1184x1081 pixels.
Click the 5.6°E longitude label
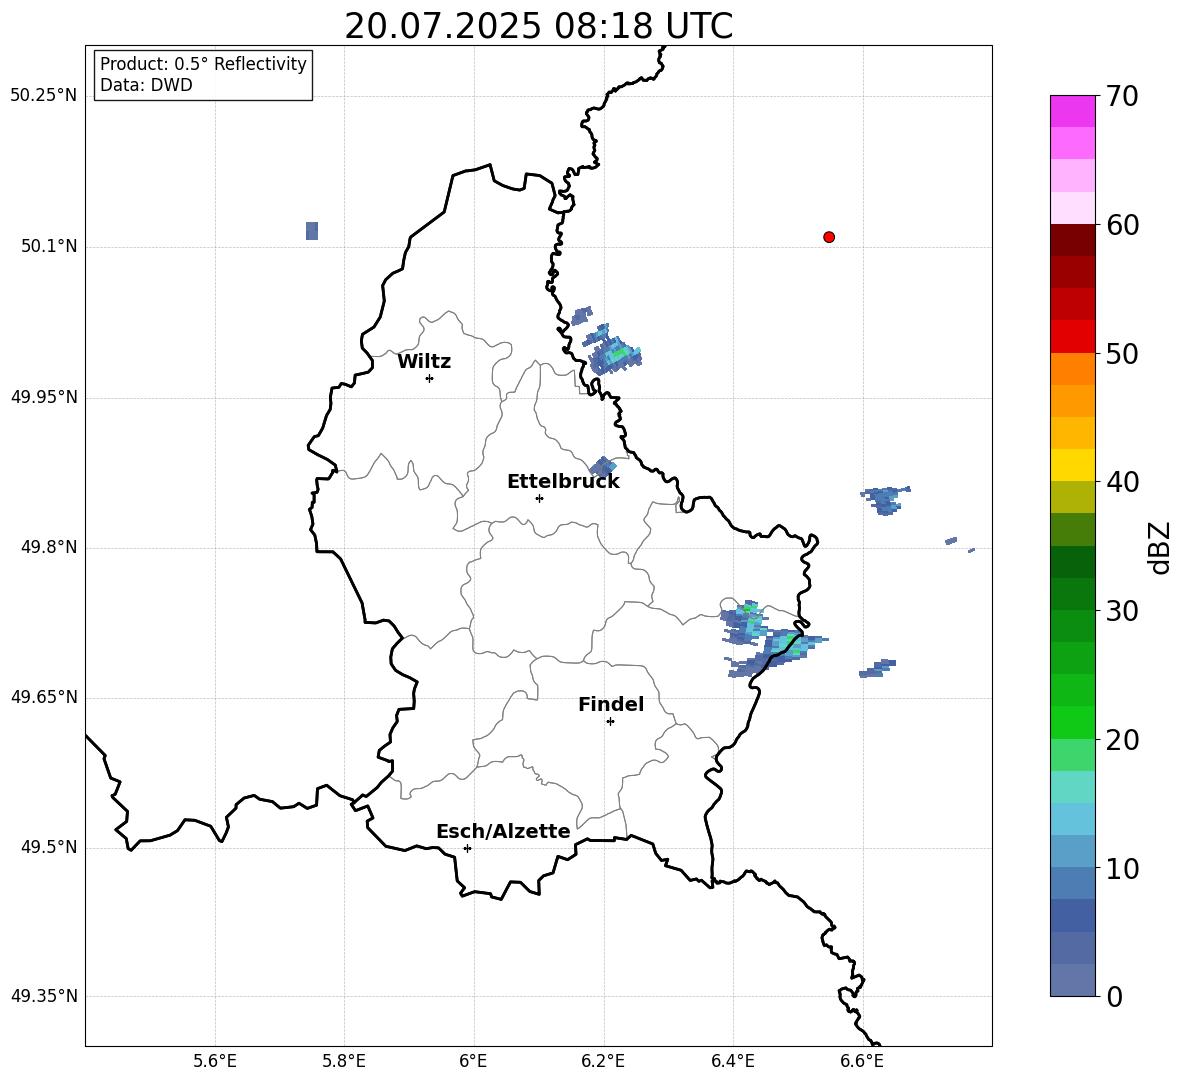(x=215, y=1062)
